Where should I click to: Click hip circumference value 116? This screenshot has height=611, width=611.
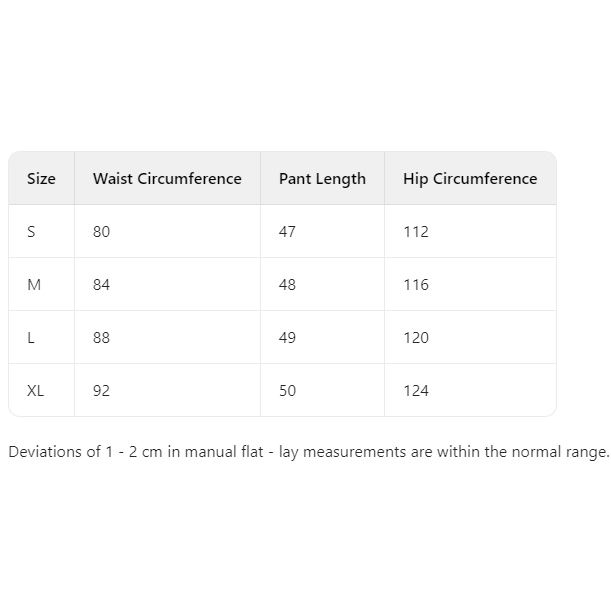416,285
